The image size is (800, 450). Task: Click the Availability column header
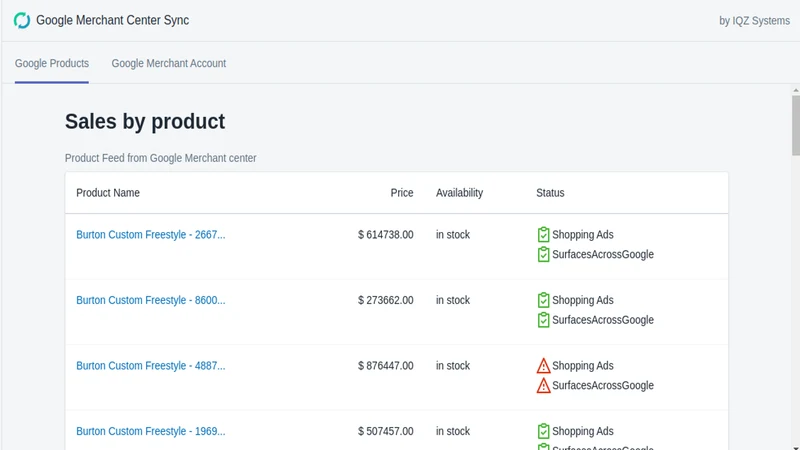(x=459, y=193)
